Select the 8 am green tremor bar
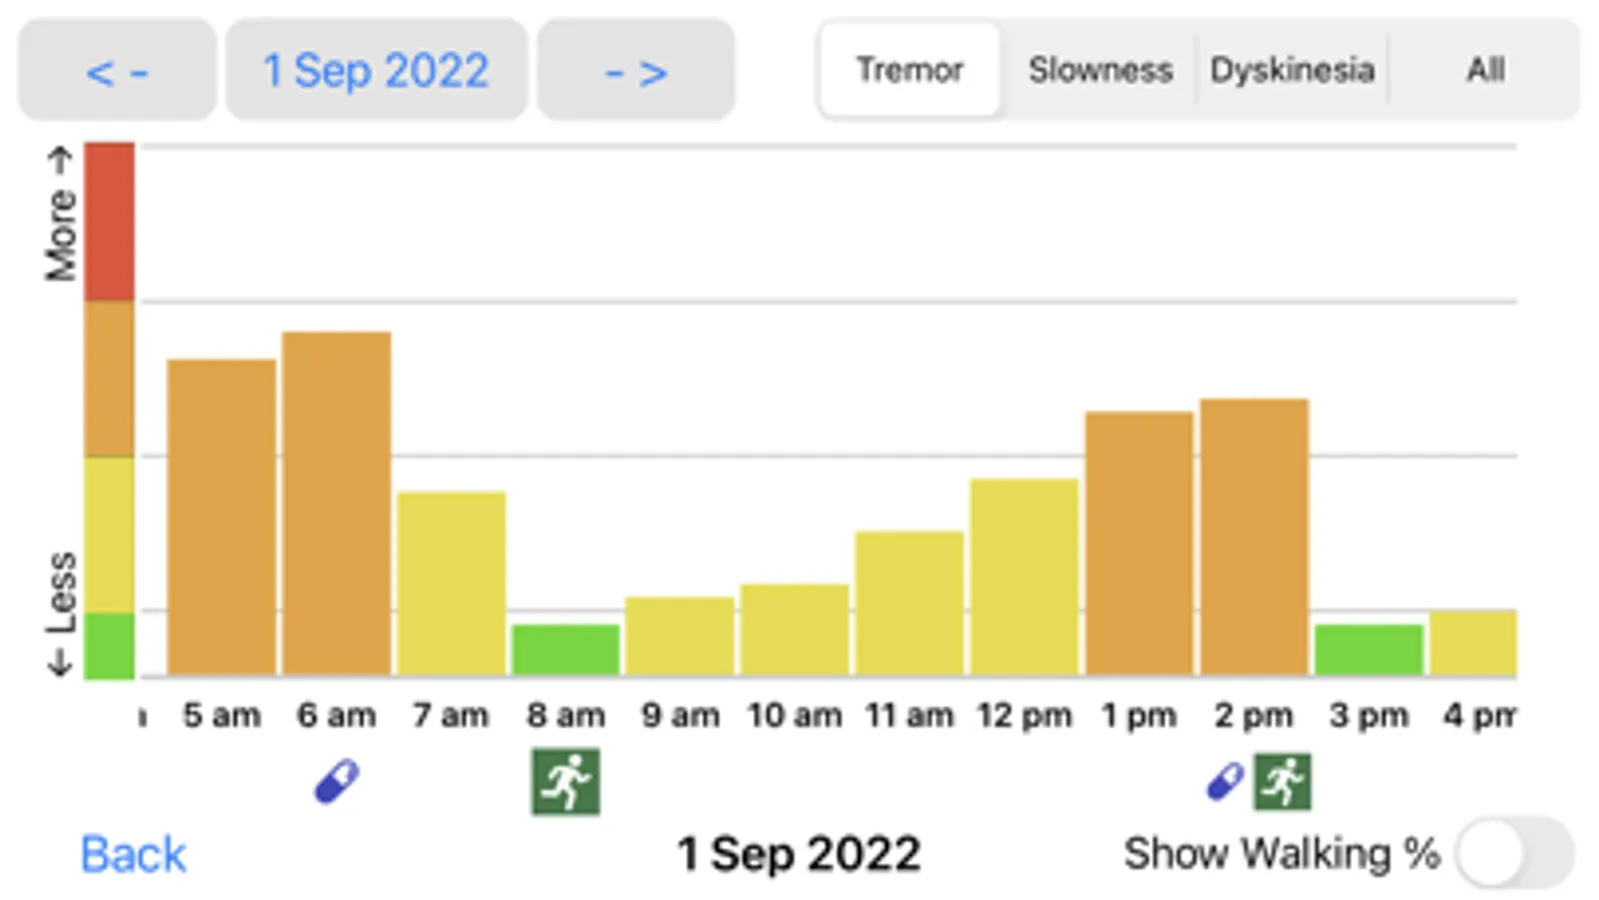1599x900 pixels. coord(566,650)
